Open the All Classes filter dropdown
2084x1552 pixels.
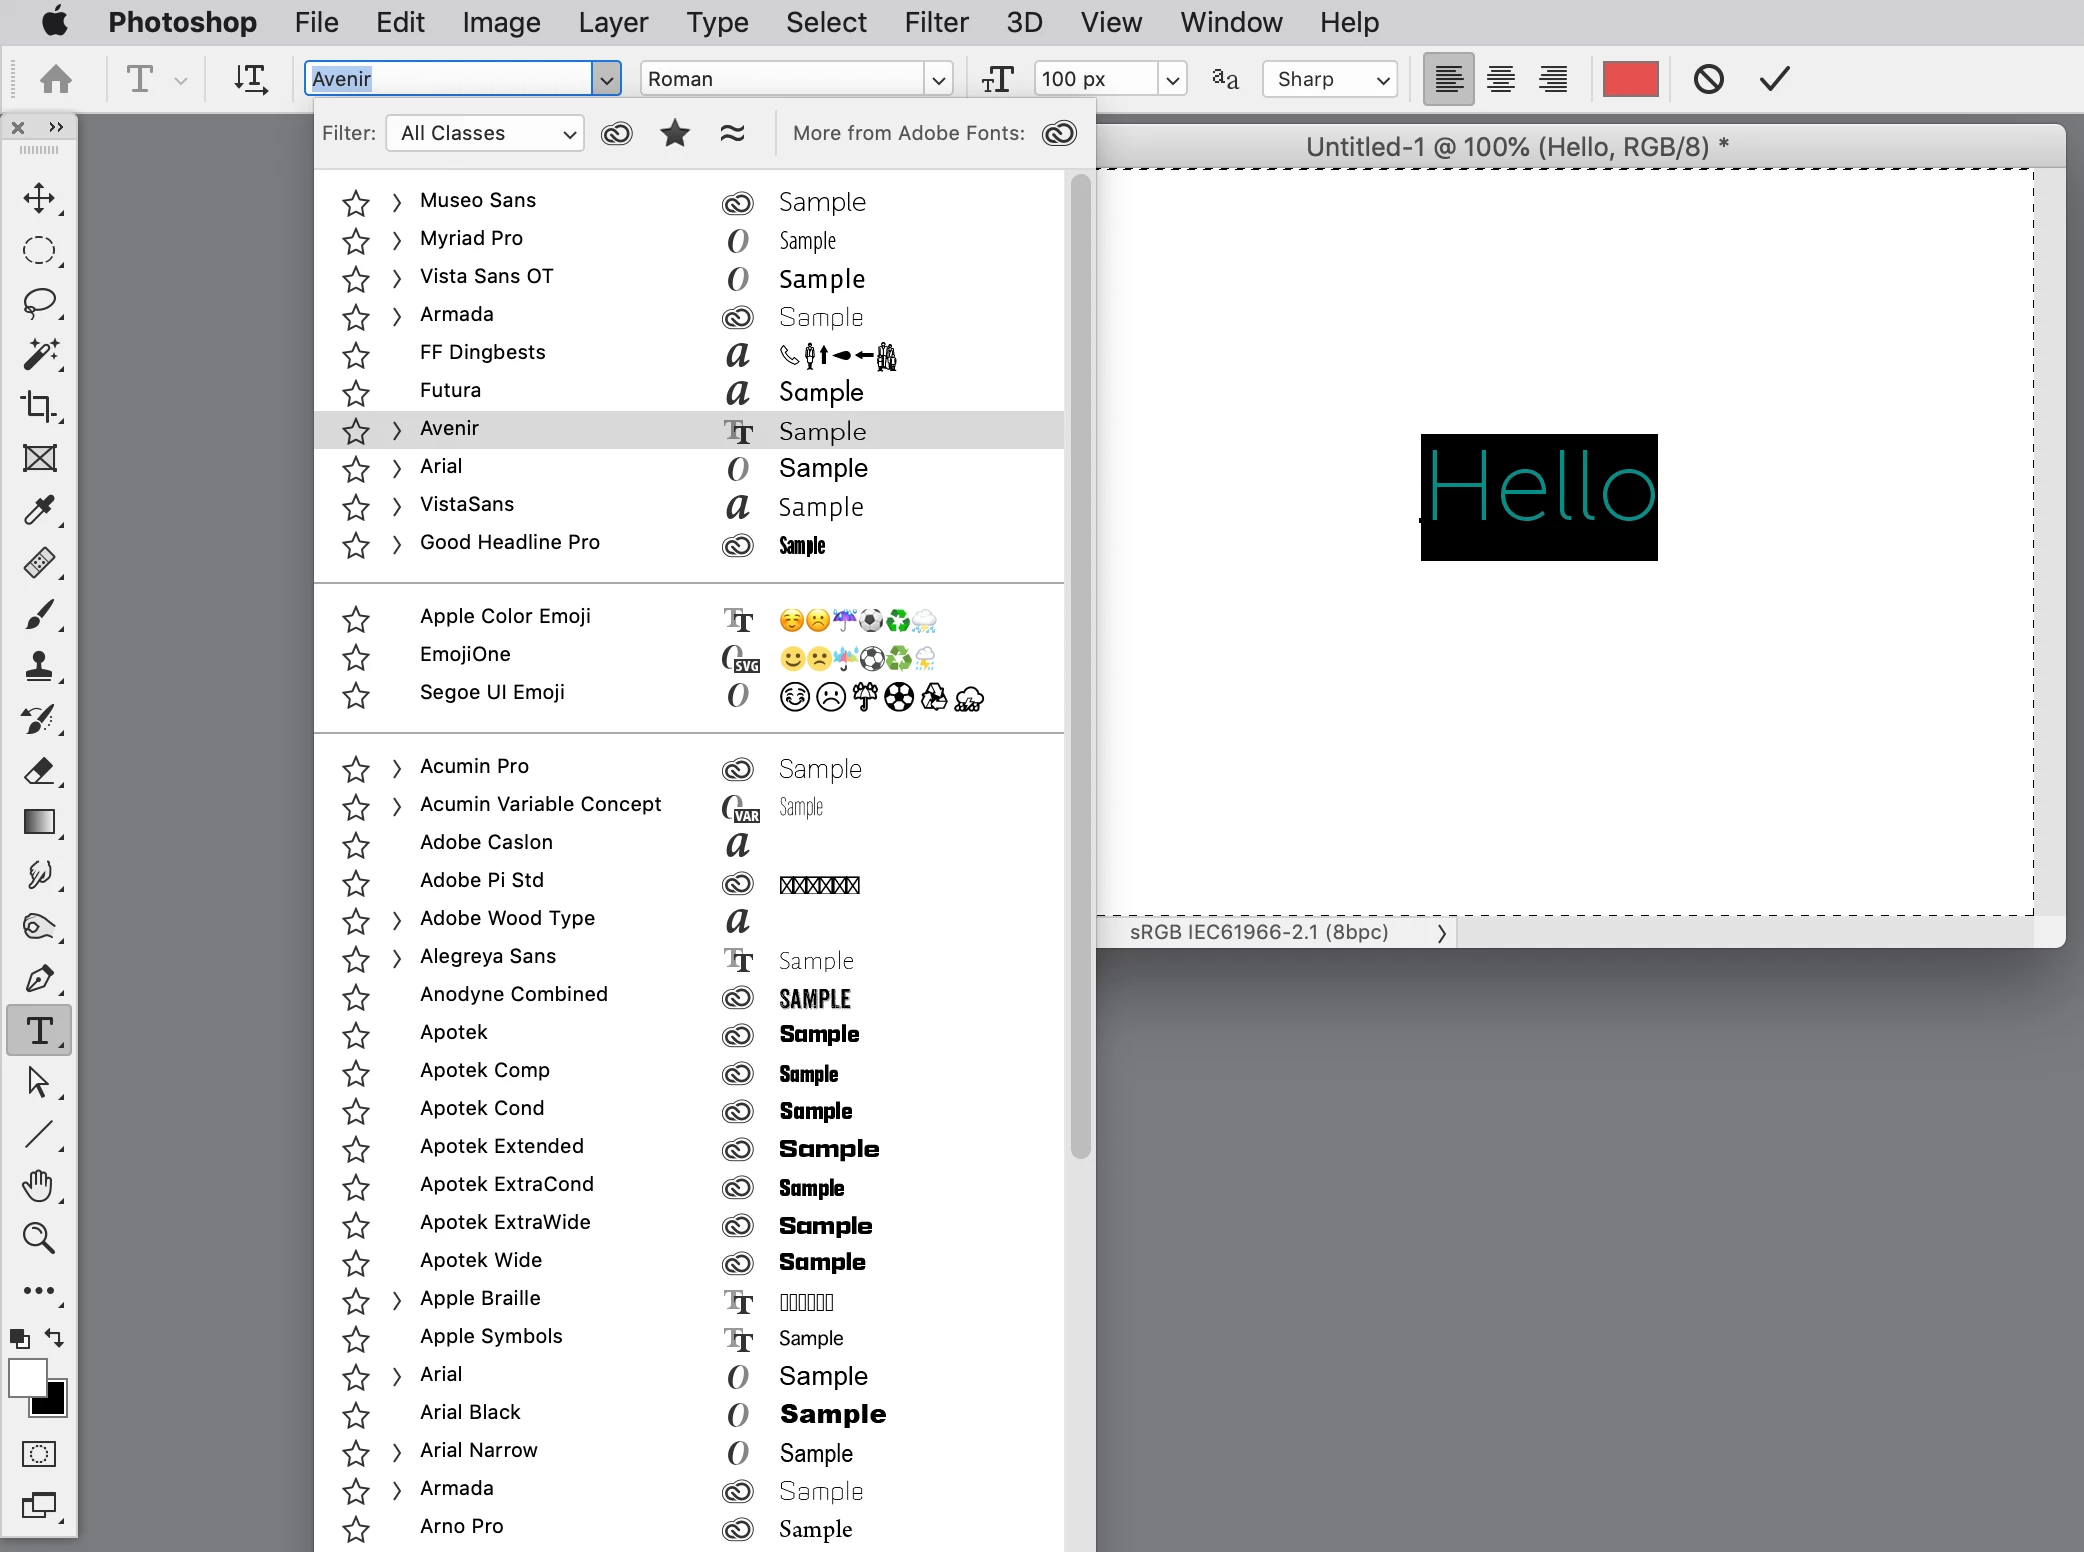coord(486,133)
